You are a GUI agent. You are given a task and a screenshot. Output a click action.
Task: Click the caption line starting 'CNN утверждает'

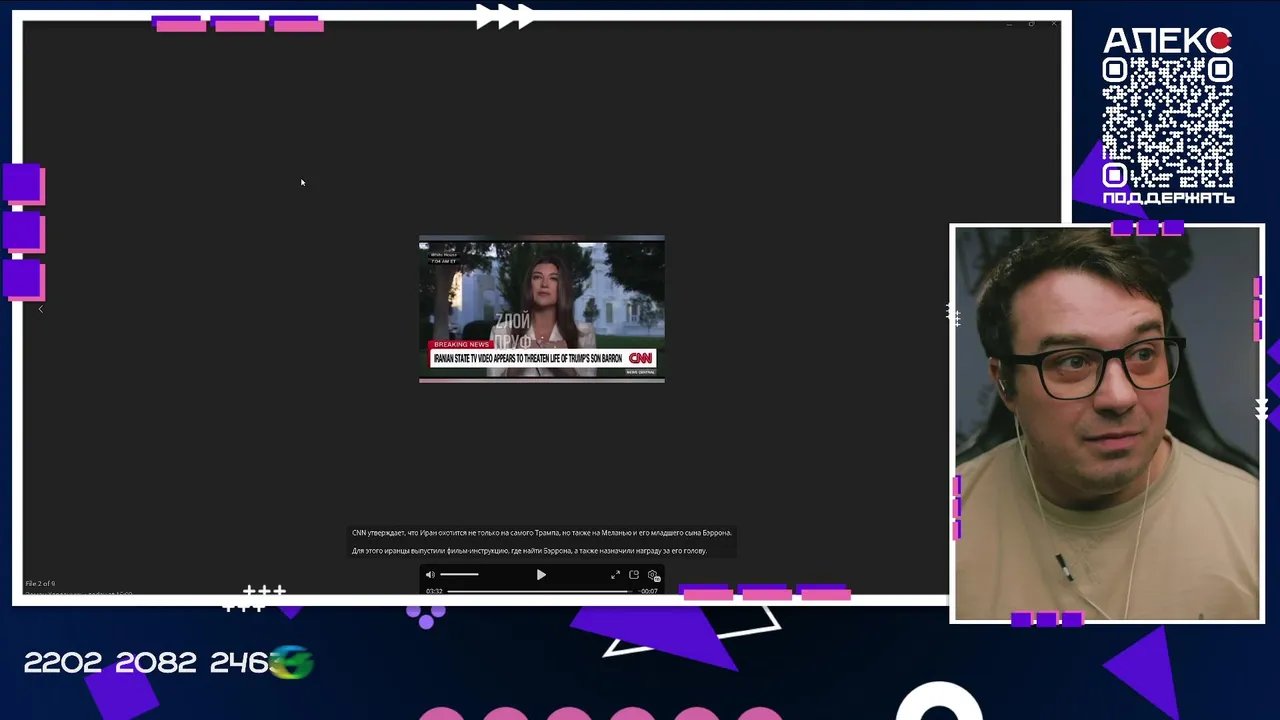click(541, 533)
